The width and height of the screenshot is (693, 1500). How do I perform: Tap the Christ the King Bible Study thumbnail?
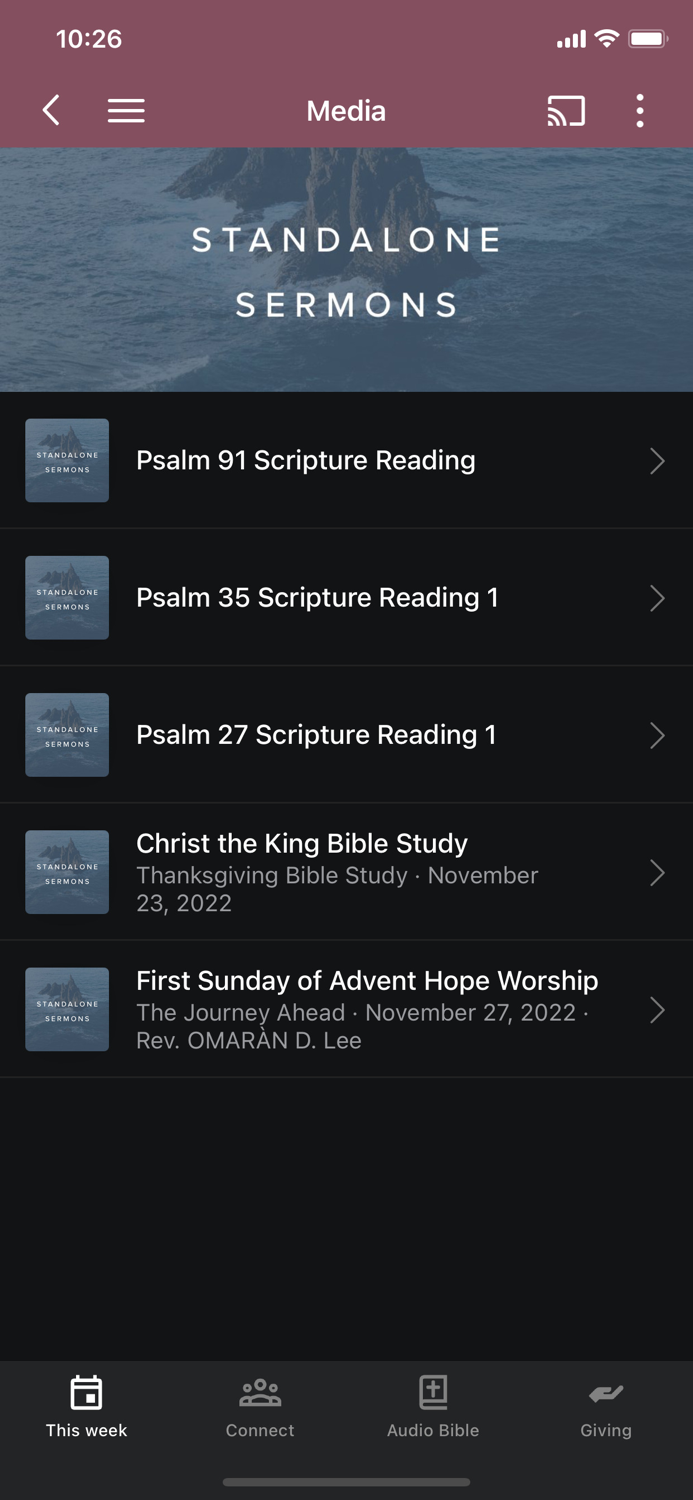click(66, 872)
